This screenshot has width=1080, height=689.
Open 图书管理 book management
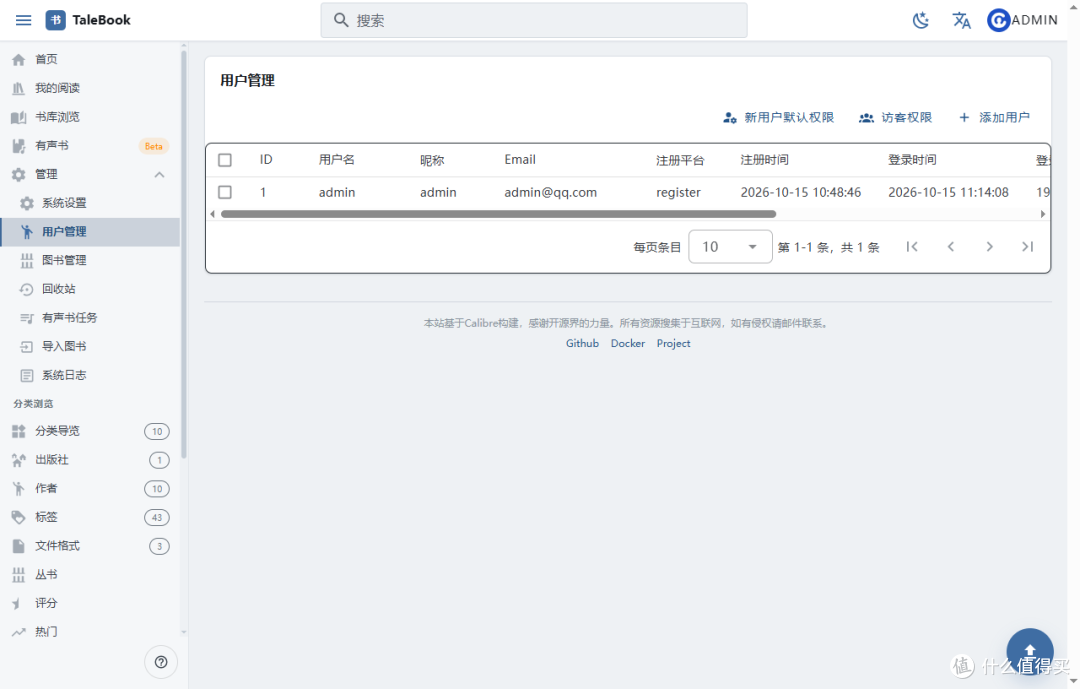coord(90,260)
